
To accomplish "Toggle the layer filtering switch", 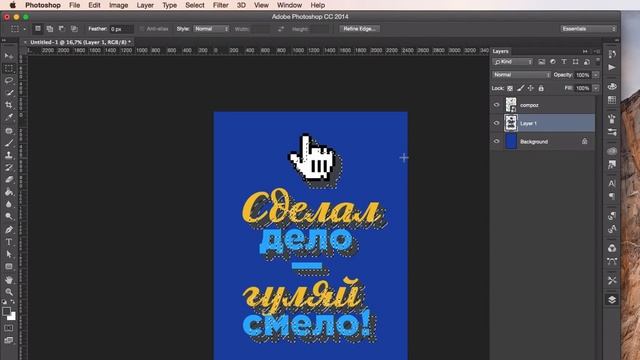I will click(598, 62).
